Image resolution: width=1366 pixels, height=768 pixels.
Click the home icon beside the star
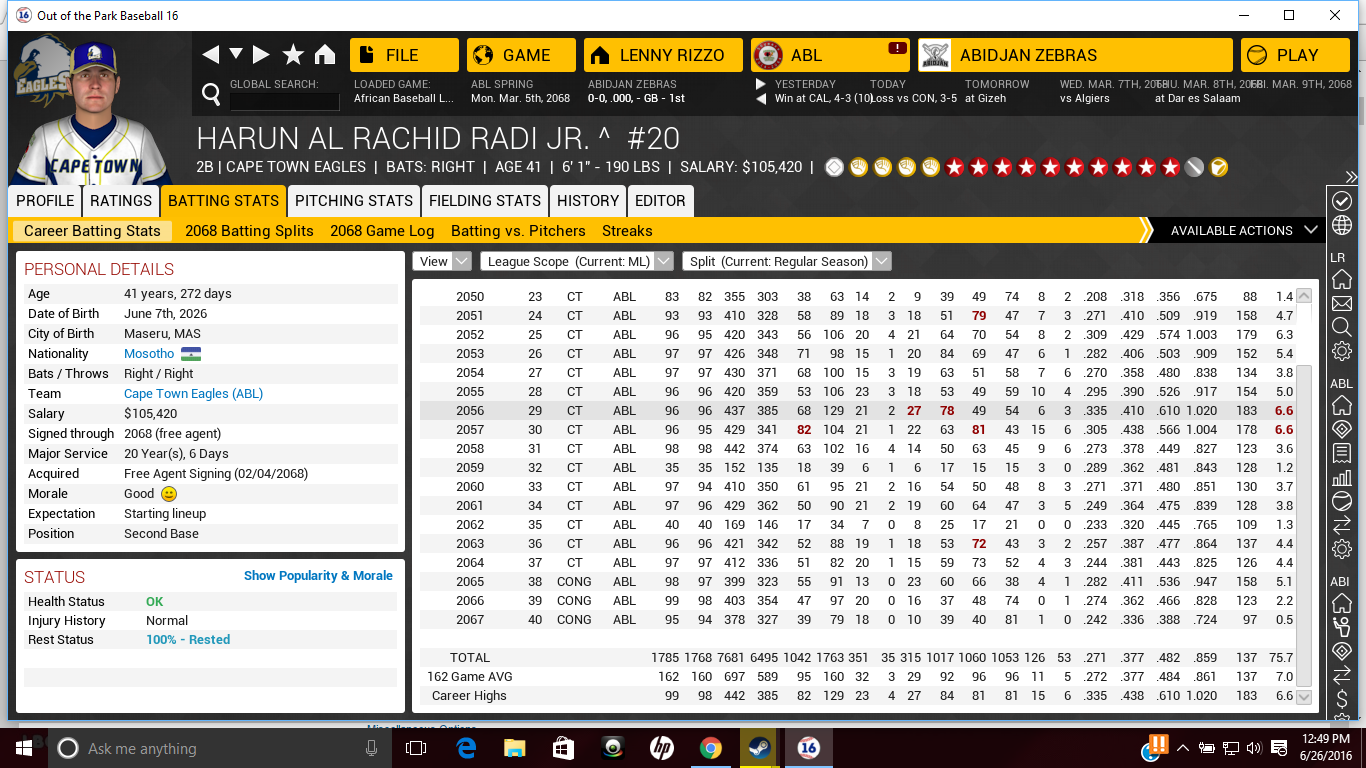coord(325,55)
